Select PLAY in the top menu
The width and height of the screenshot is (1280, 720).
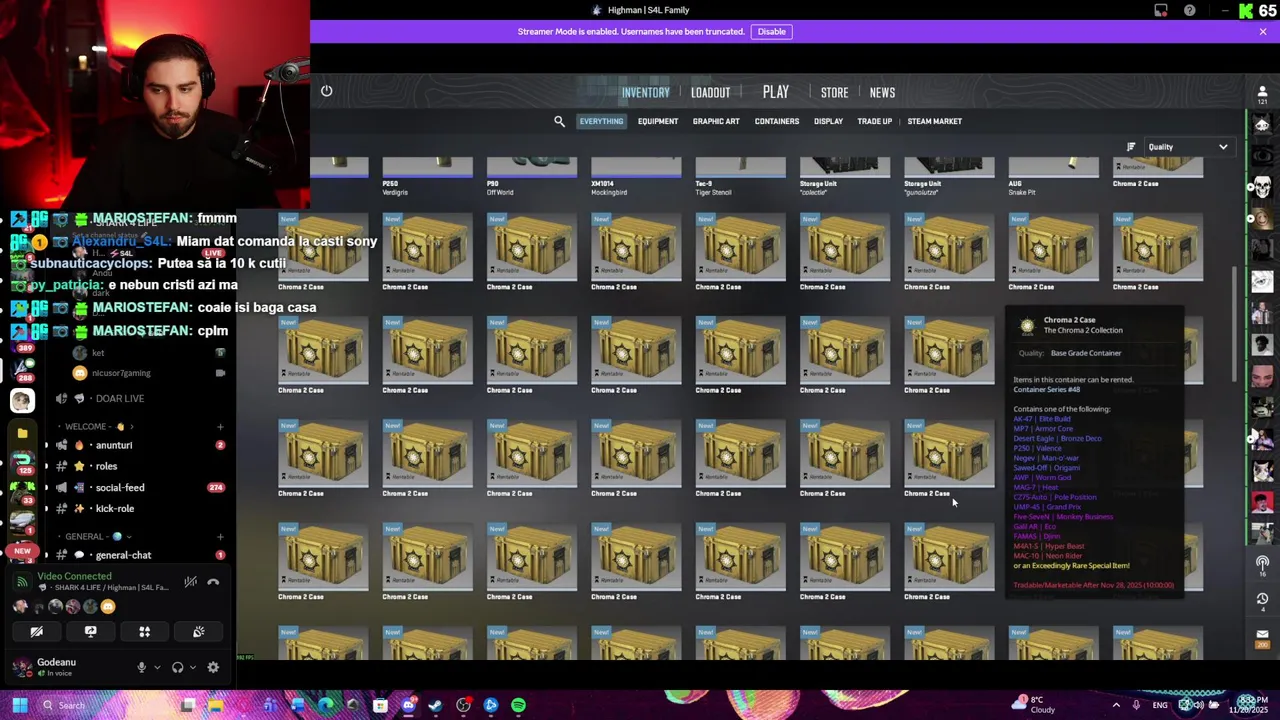(x=775, y=92)
